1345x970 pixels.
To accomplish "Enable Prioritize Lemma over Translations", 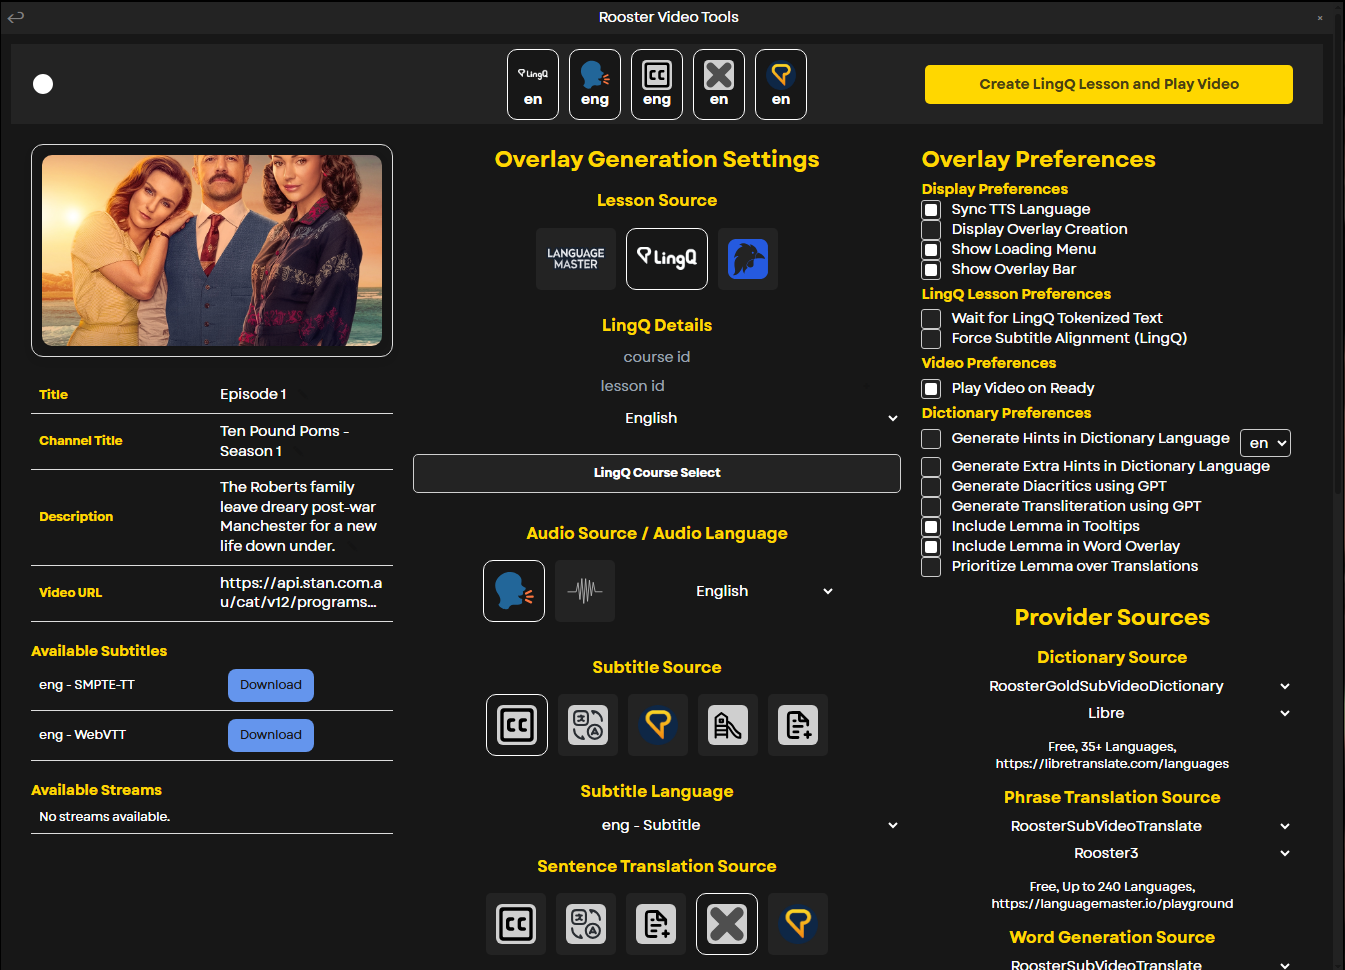I will pyautogui.click(x=931, y=567).
